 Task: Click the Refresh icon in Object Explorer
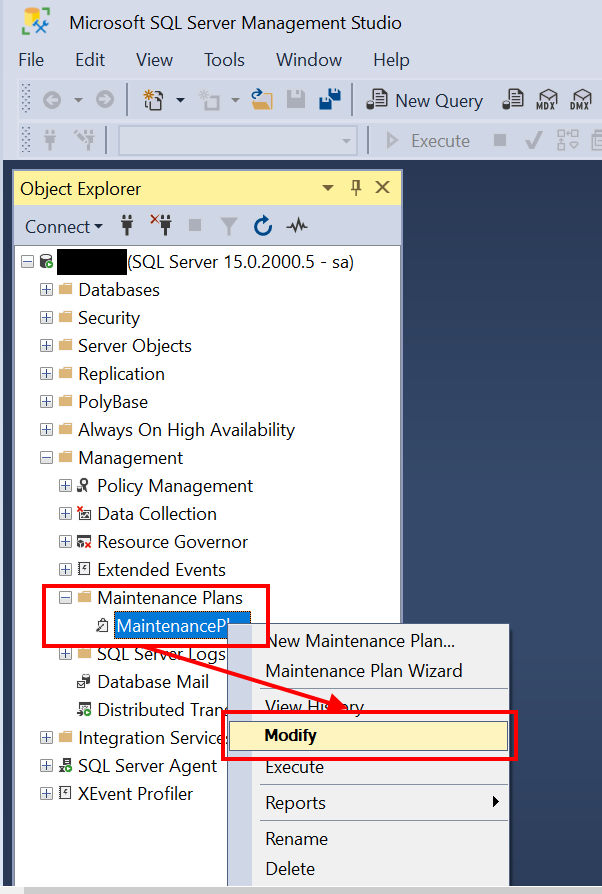click(x=263, y=226)
